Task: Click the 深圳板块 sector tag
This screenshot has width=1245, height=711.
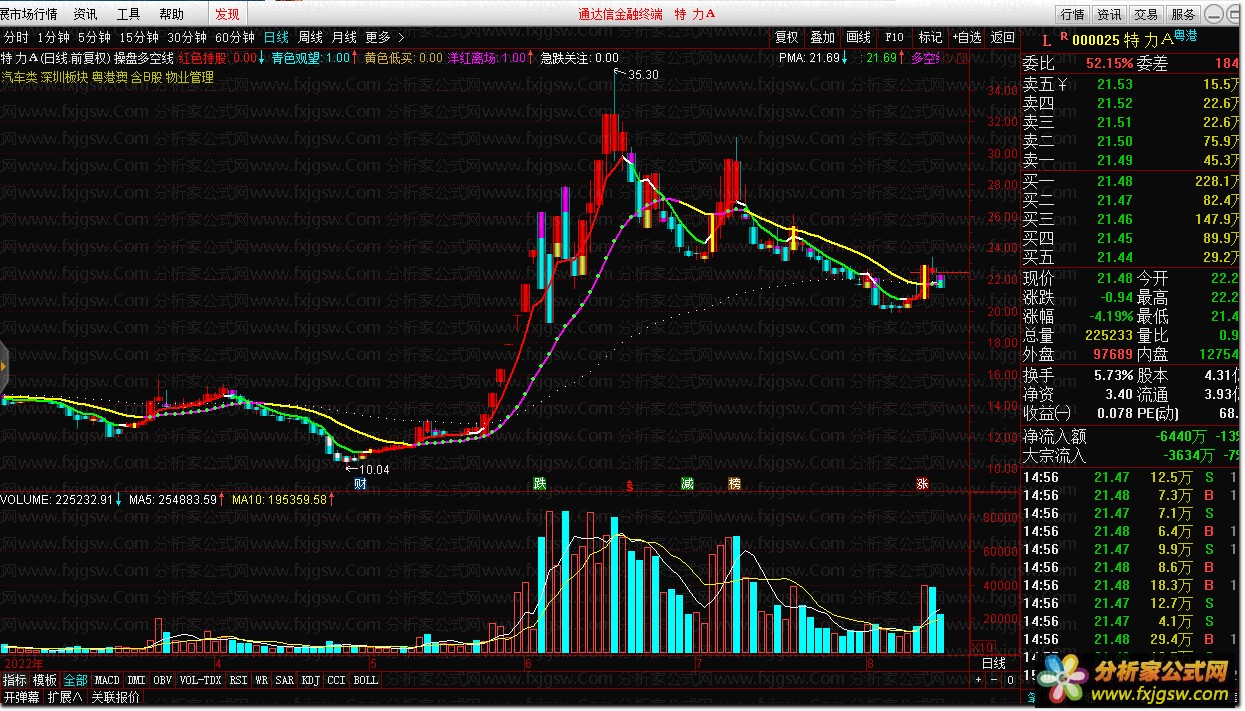Action: pyautogui.click(x=64, y=77)
